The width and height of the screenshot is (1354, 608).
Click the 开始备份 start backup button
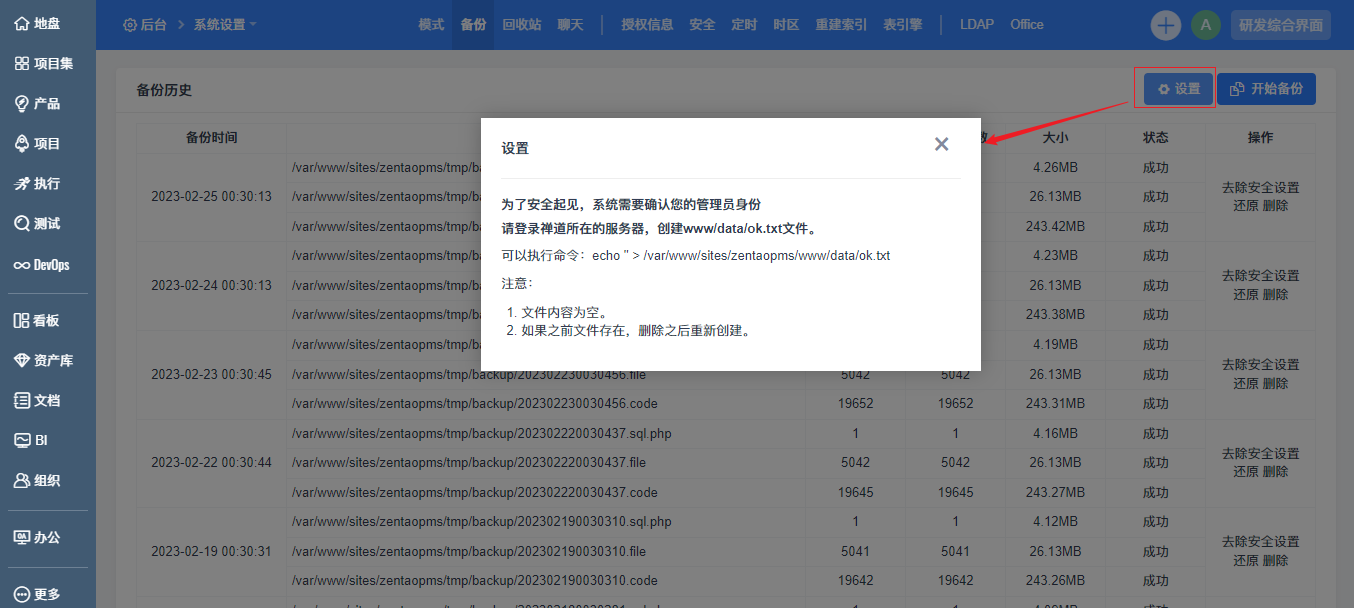pos(1266,89)
